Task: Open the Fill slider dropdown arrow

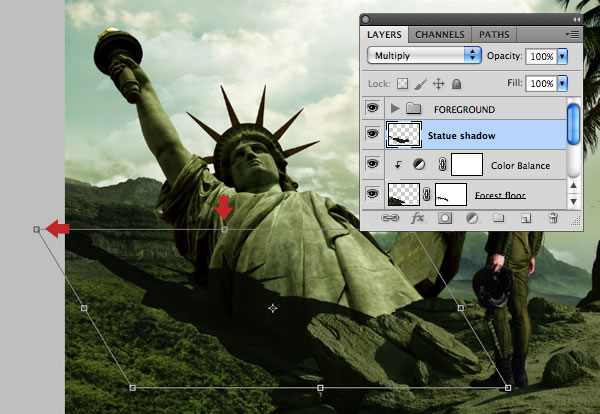Action: point(562,83)
